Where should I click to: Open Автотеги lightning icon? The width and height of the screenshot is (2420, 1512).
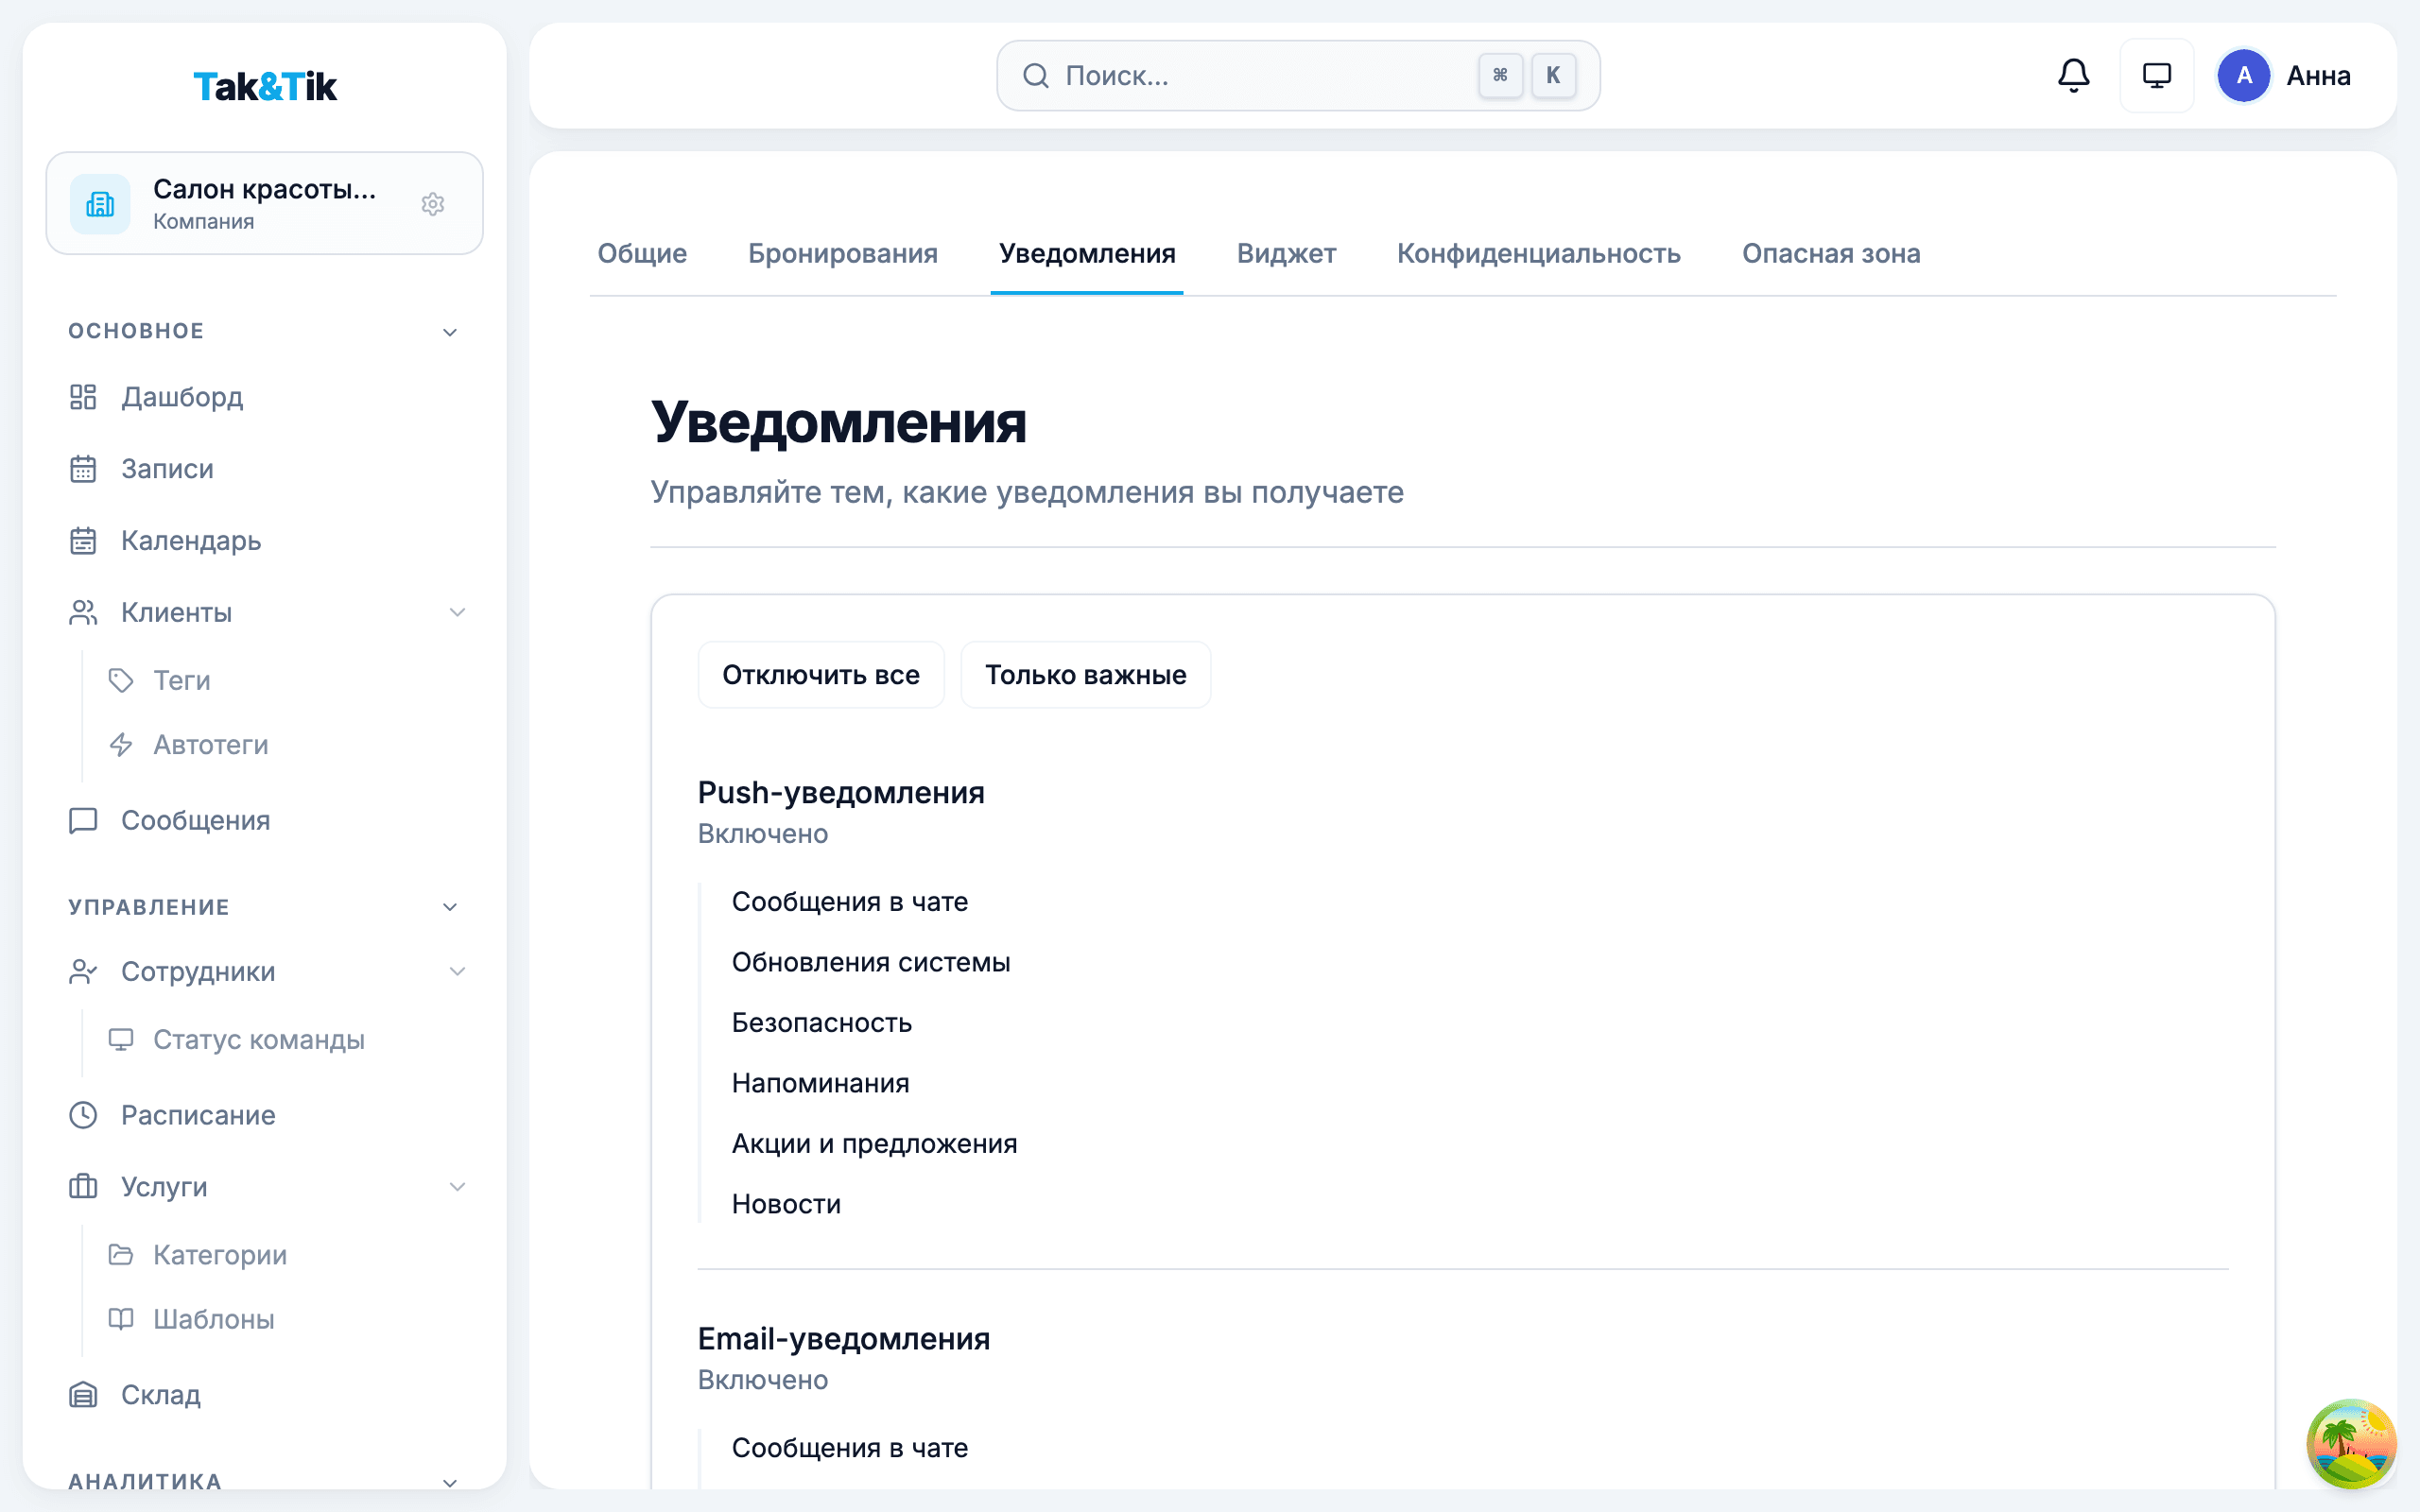pos(121,744)
